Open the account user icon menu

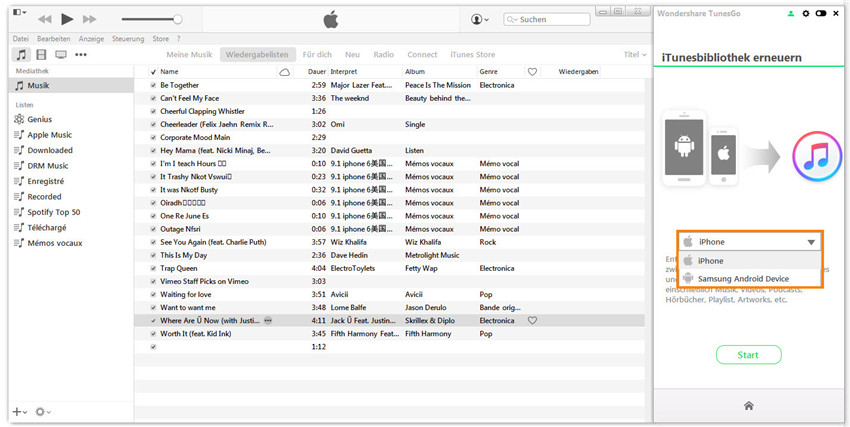[x=480, y=20]
